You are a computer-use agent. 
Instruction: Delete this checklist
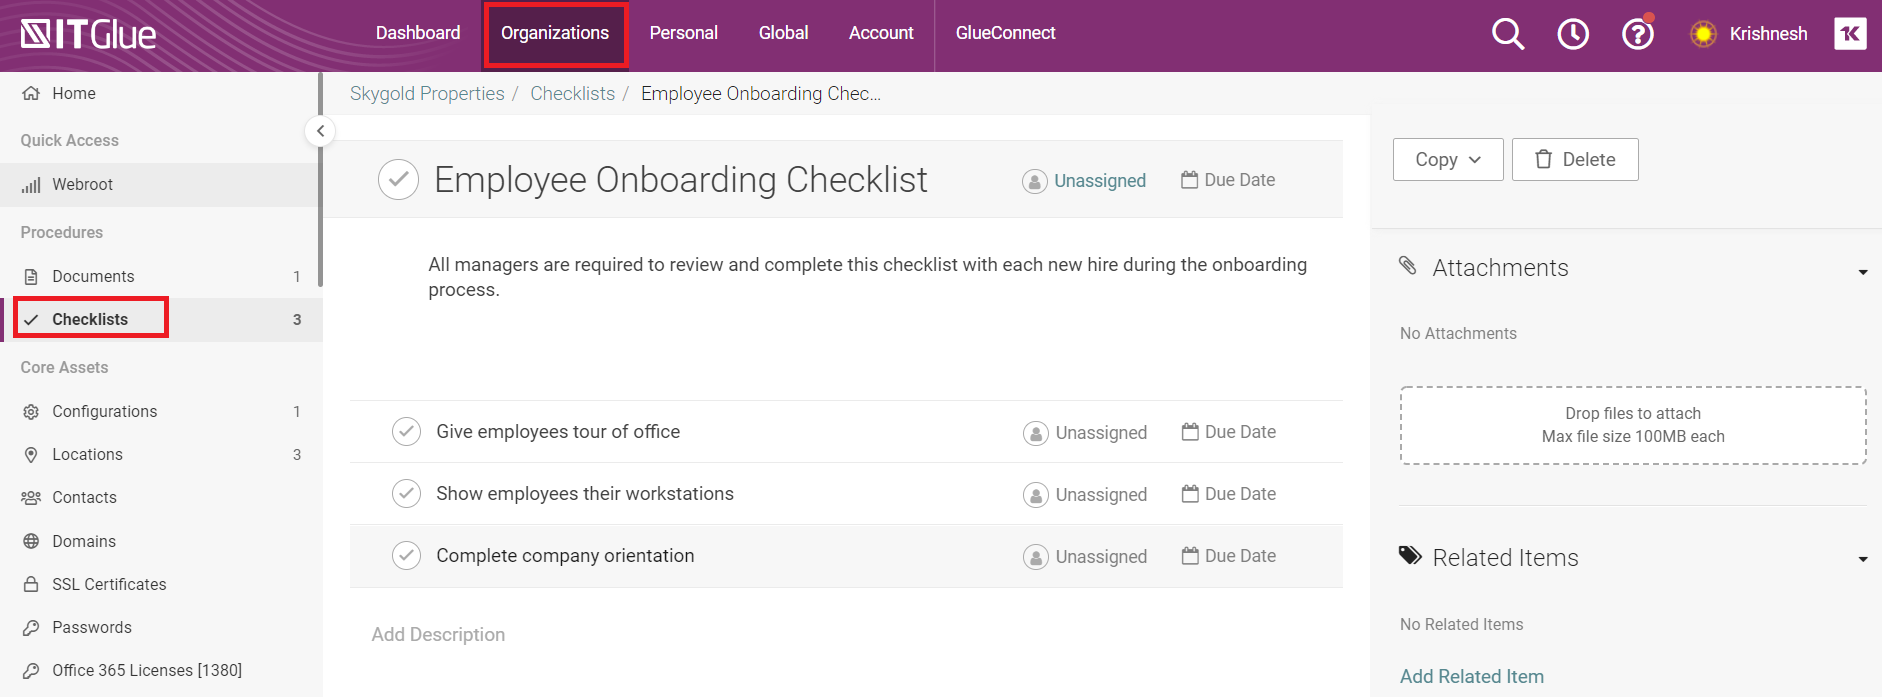click(x=1575, y=160)
